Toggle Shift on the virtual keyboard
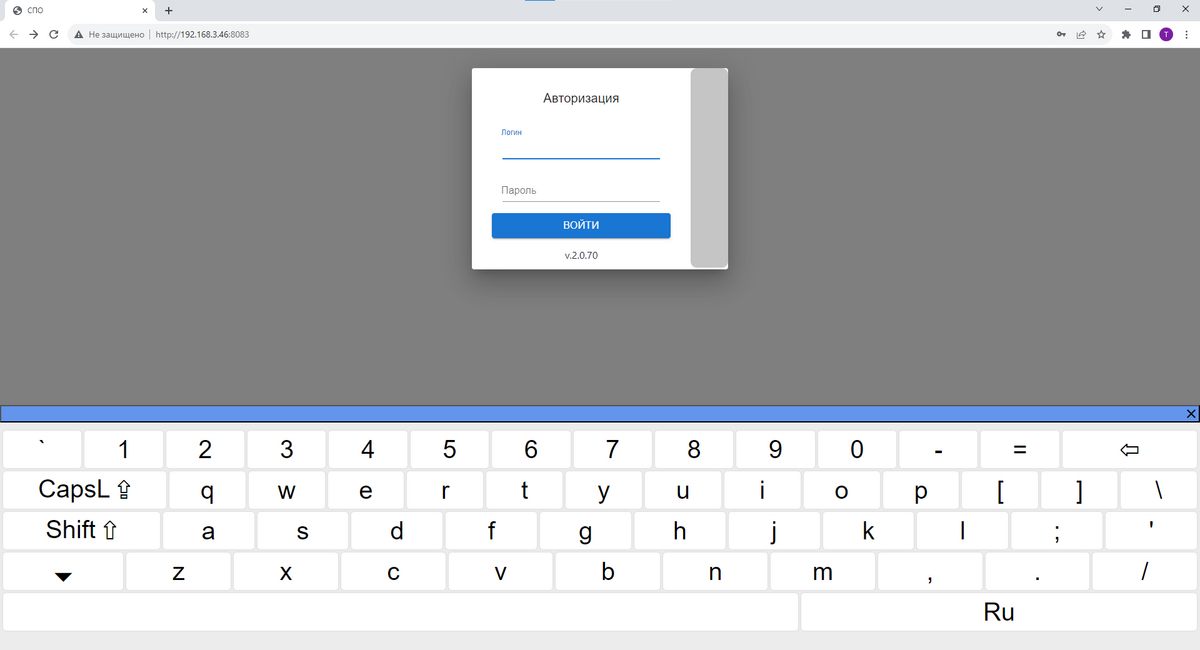Image resolution: width=1200 pixels, height=650 pixels. click(x=81, y=530)
